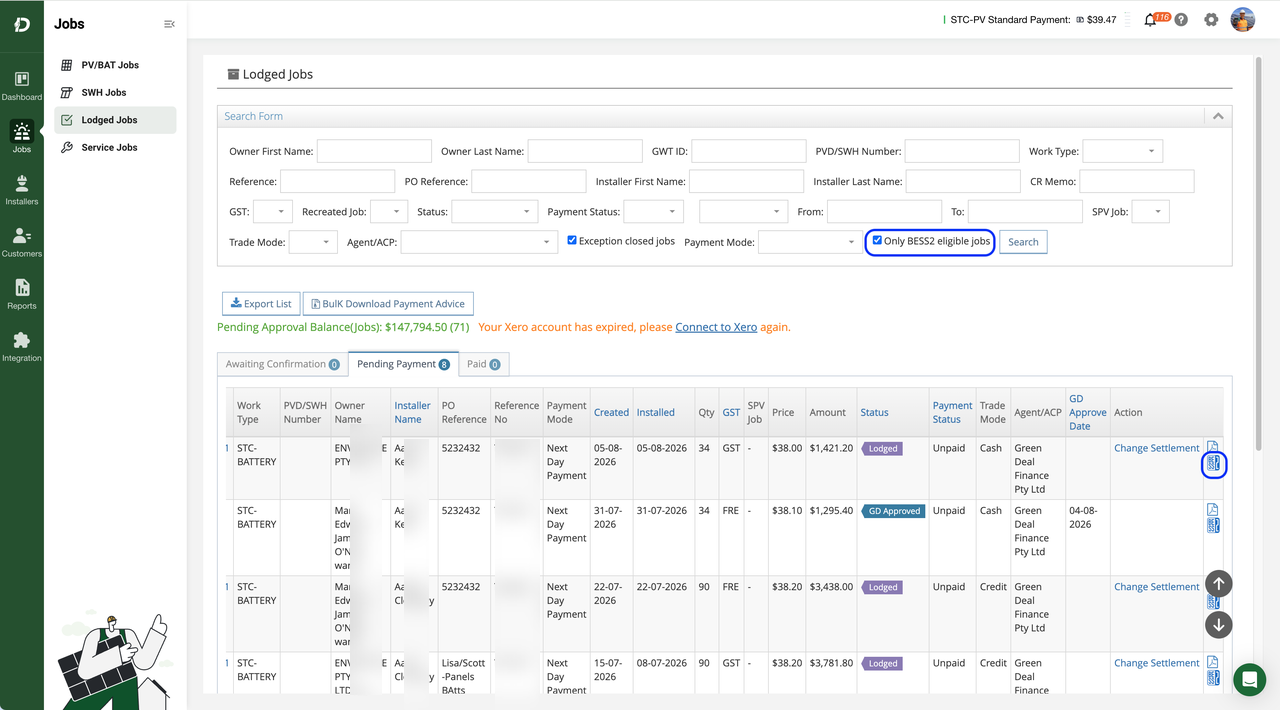Untick Only BESS2 eligible jobs checkbox
Screen dimensions: 1280x710
point(877,241)
